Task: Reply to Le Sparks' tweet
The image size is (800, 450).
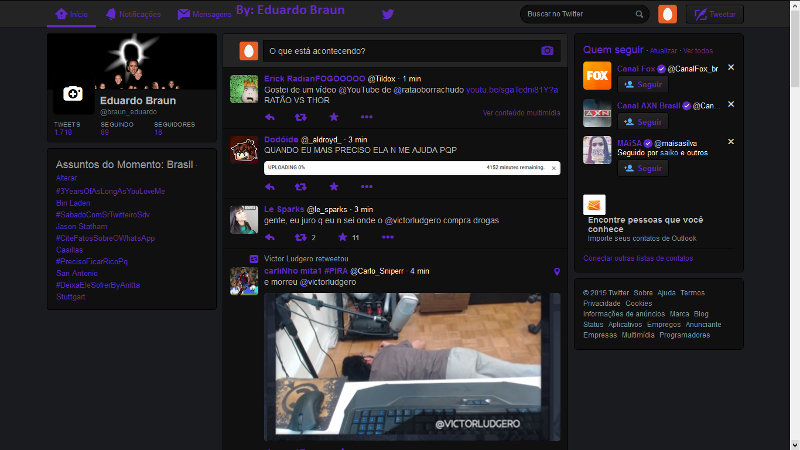Action: 270,237
